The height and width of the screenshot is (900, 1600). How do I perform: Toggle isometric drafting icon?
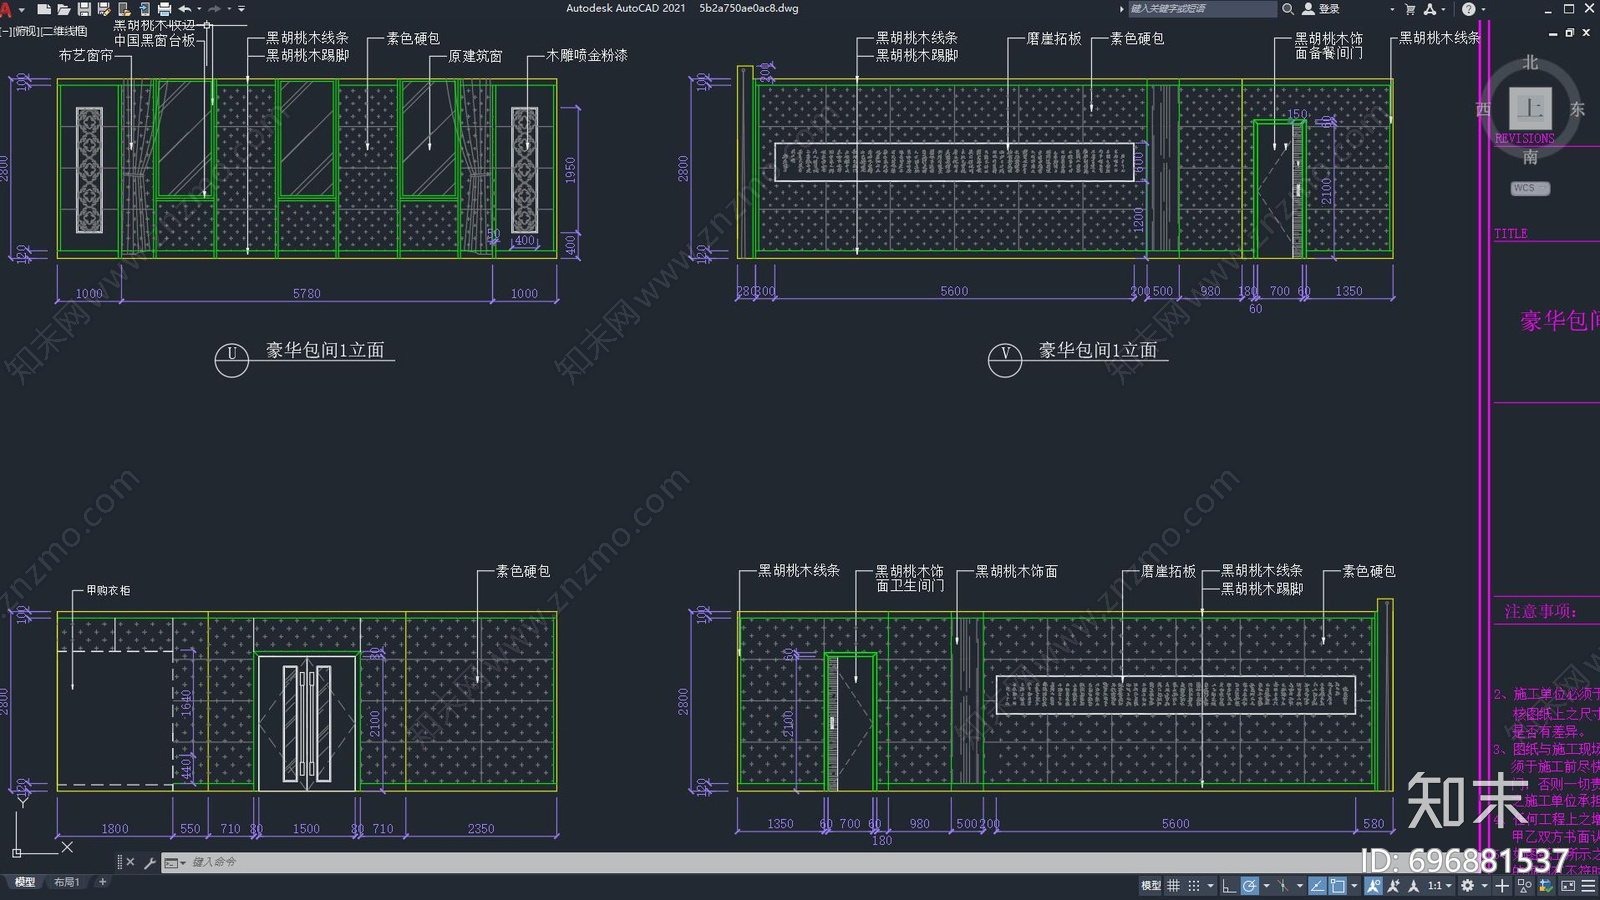(1283, 885)
